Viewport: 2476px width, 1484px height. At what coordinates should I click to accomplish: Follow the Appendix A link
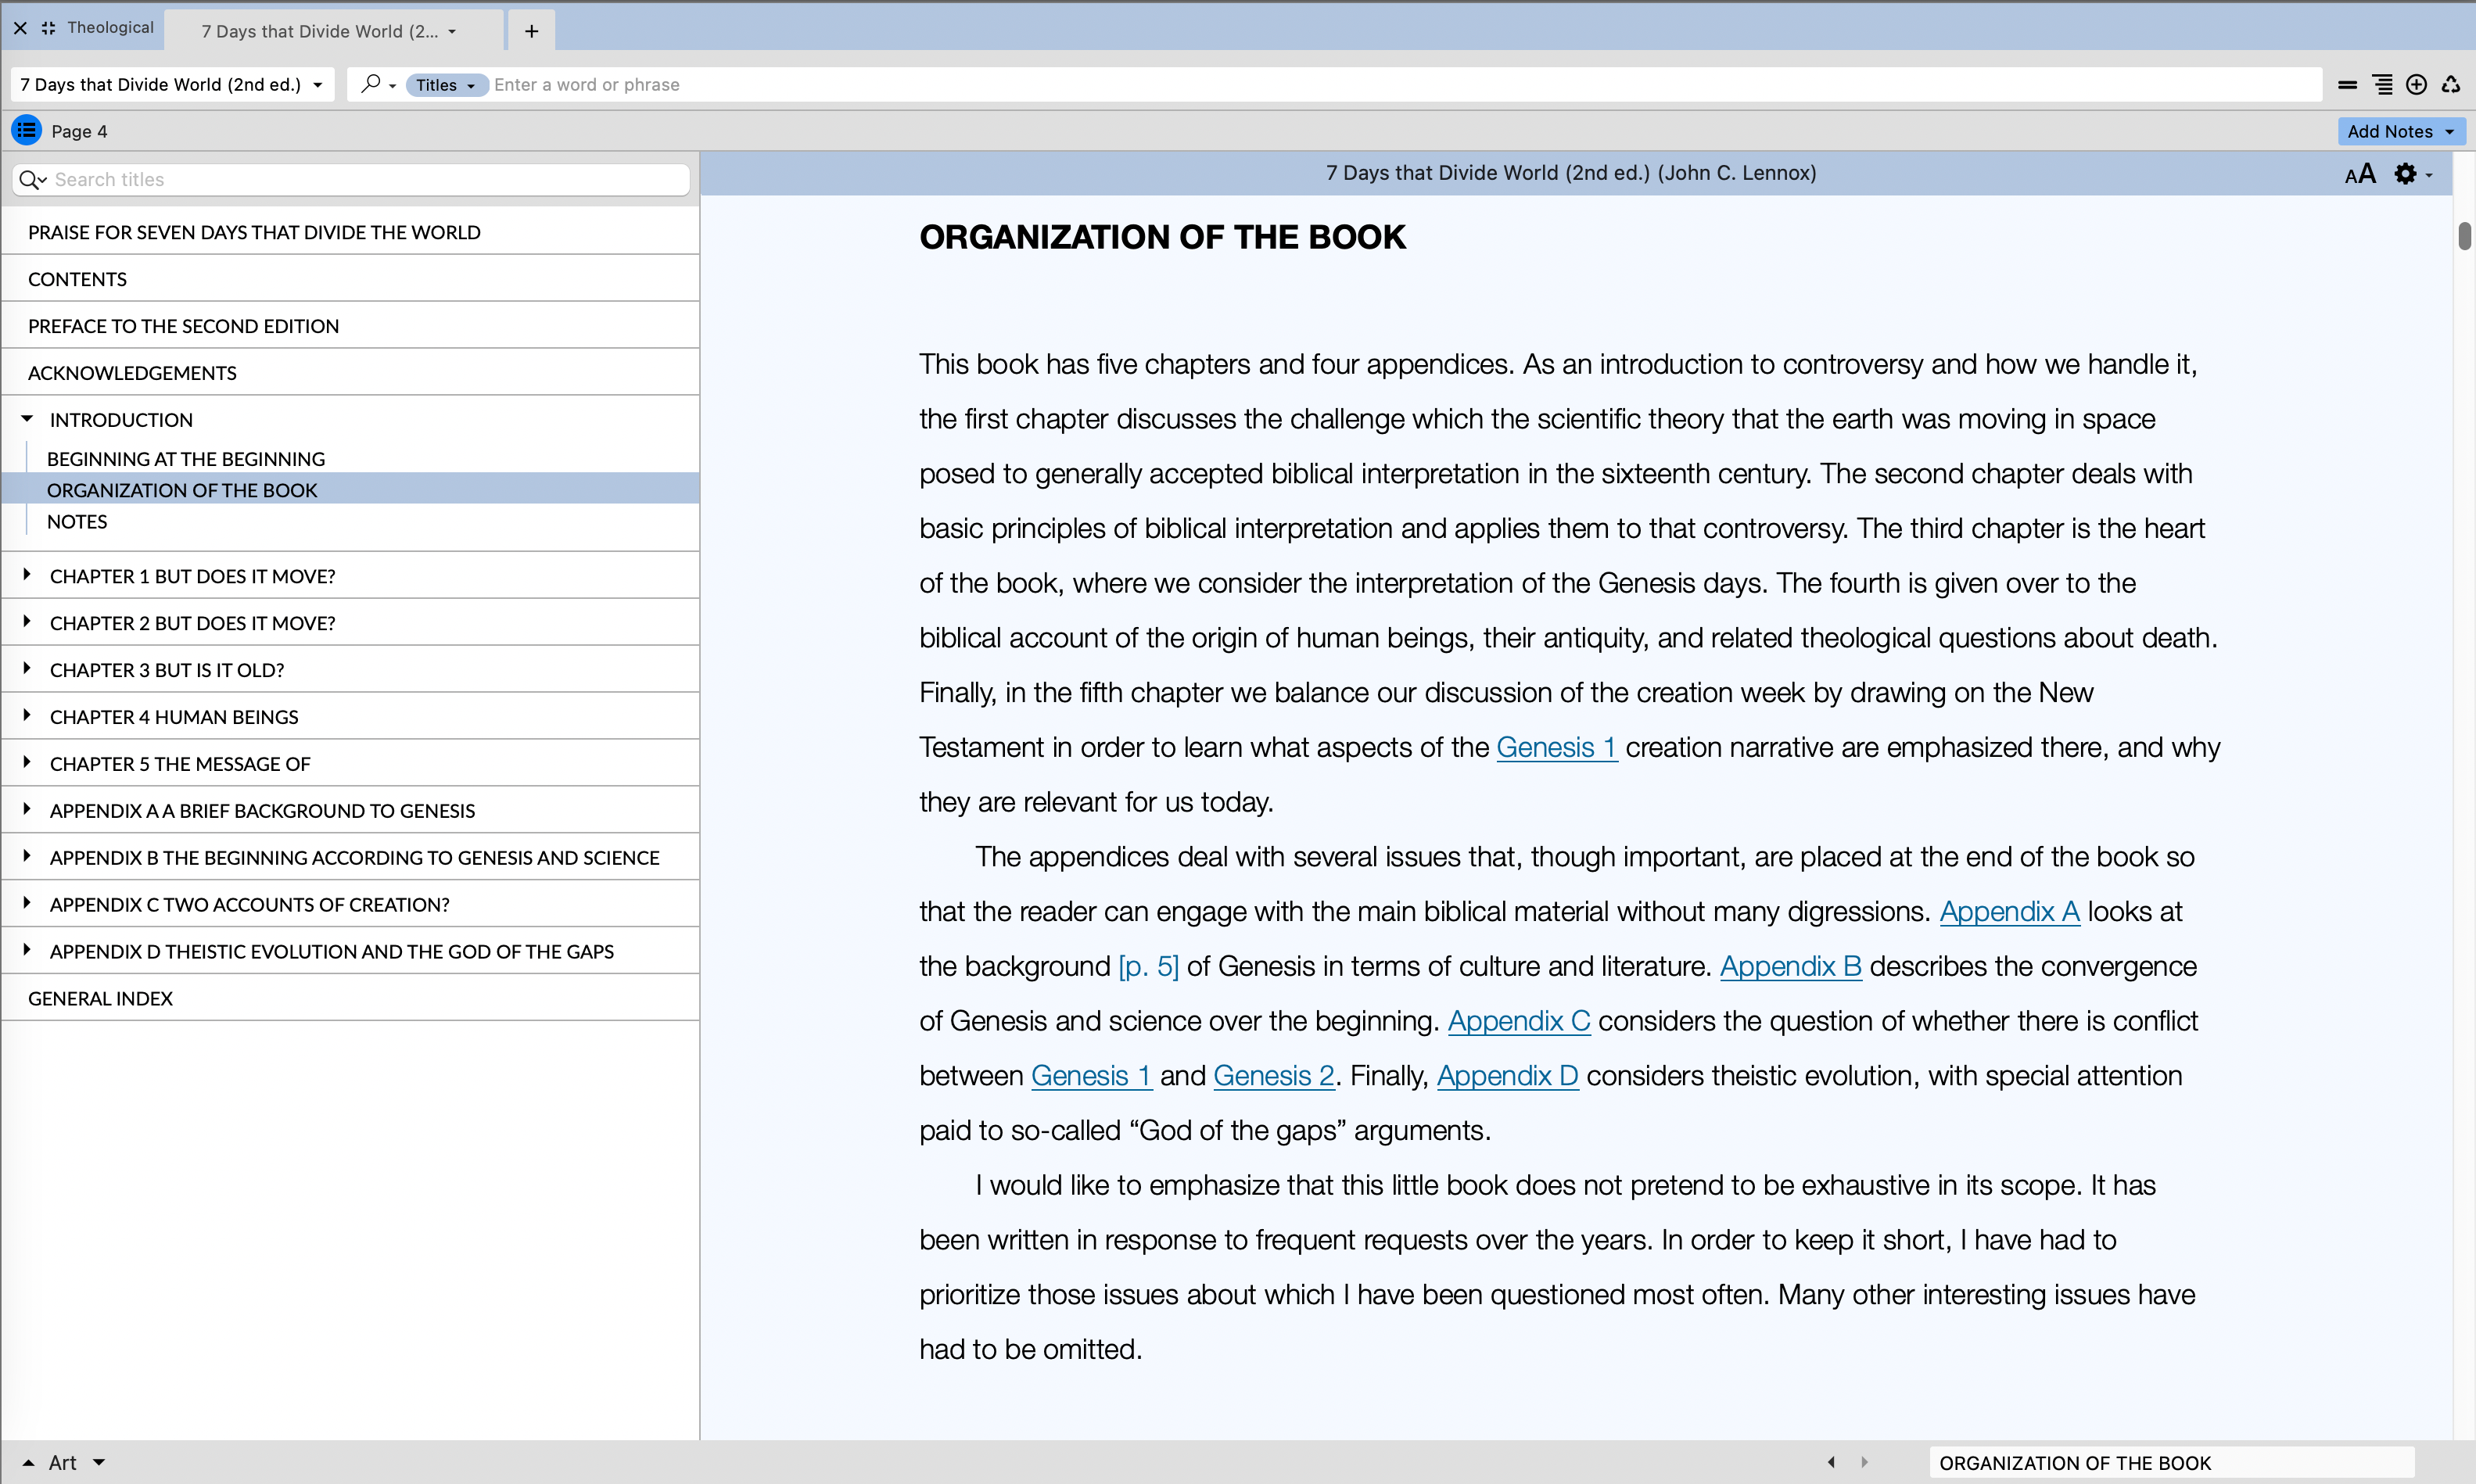2009,912
